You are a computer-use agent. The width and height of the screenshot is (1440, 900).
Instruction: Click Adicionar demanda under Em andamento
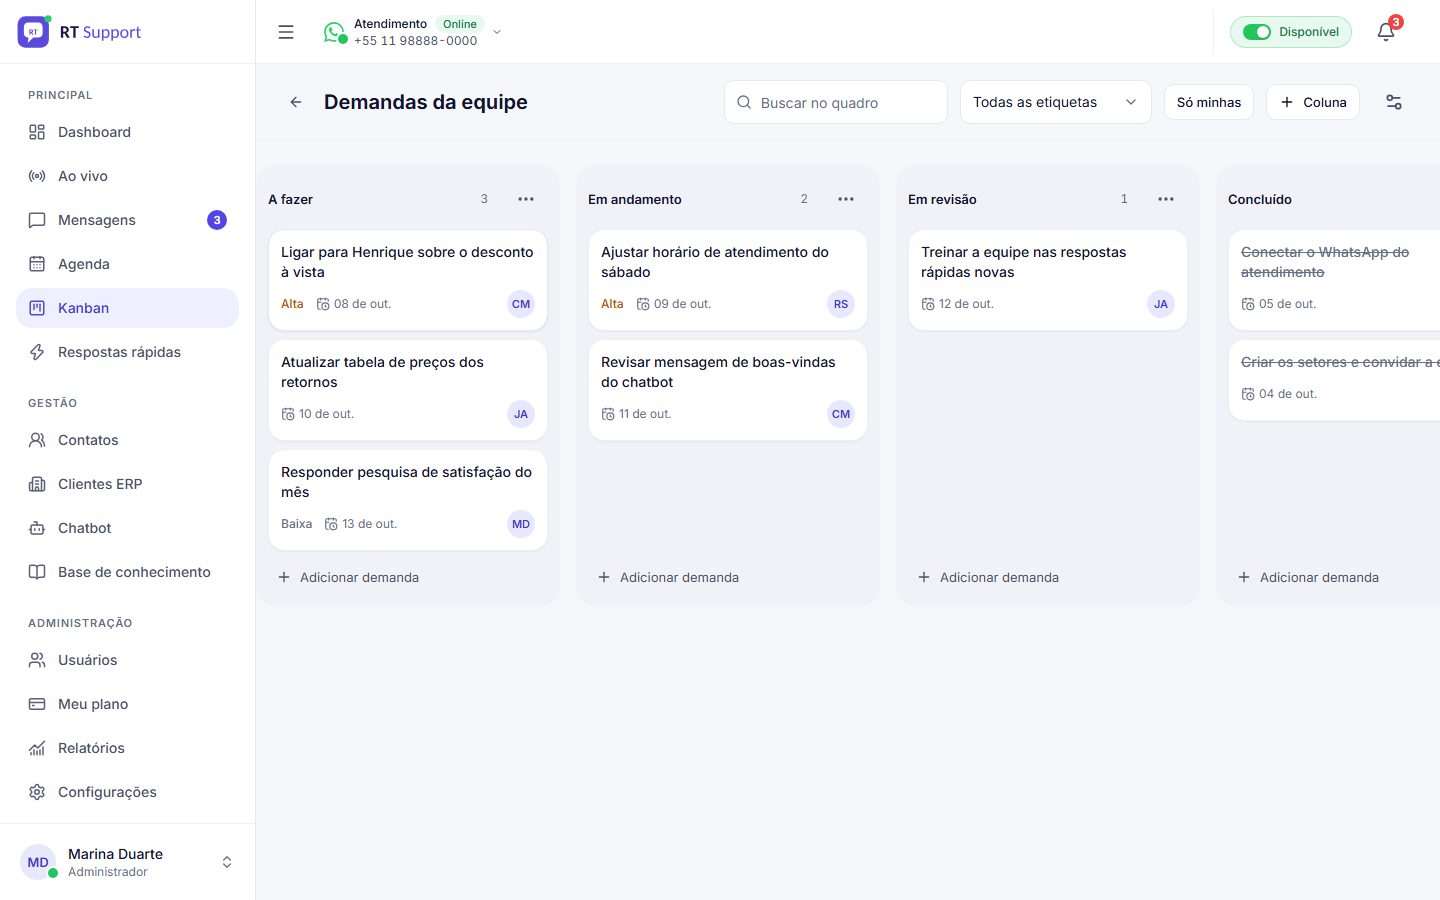coord(728,577)
